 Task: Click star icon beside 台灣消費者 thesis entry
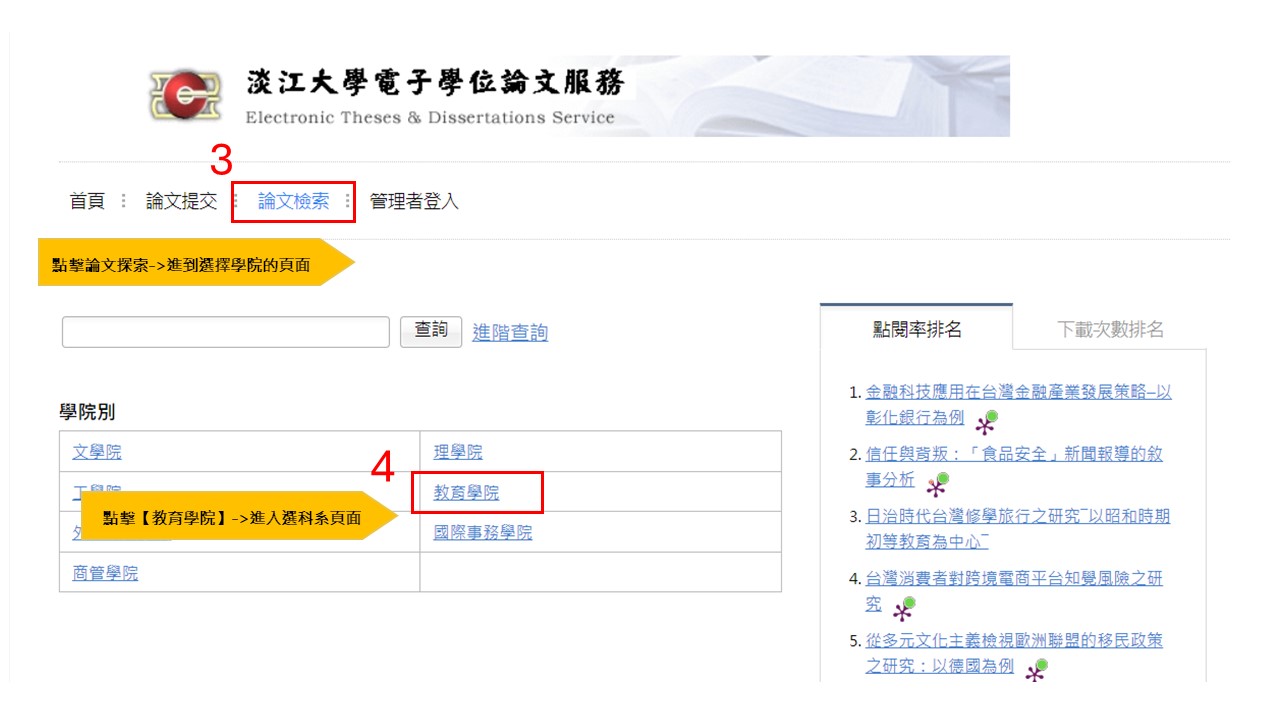pos(904,608)
